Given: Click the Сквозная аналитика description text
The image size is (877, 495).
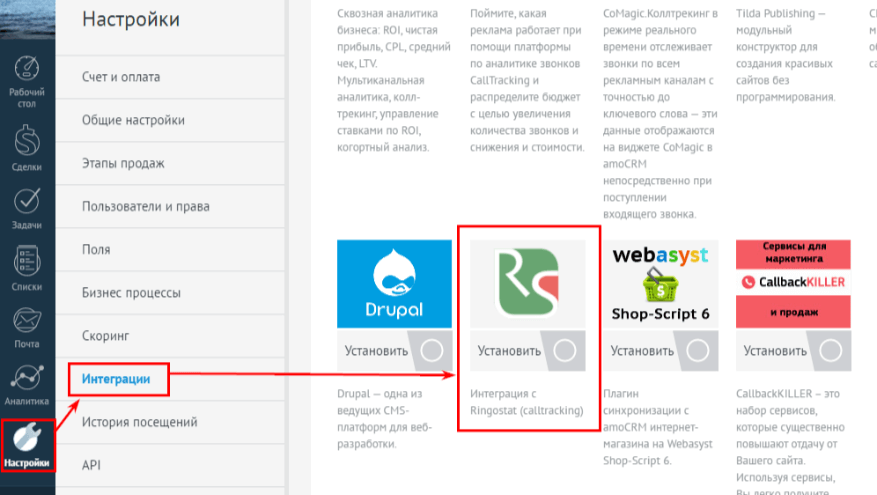Looking at the screenshot, I should pyautogui.click(x=394, y=80).
